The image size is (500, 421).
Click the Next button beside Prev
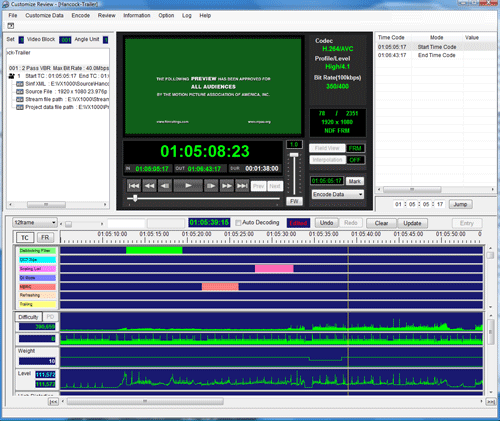pyautogui.click(x=275, y=186)
